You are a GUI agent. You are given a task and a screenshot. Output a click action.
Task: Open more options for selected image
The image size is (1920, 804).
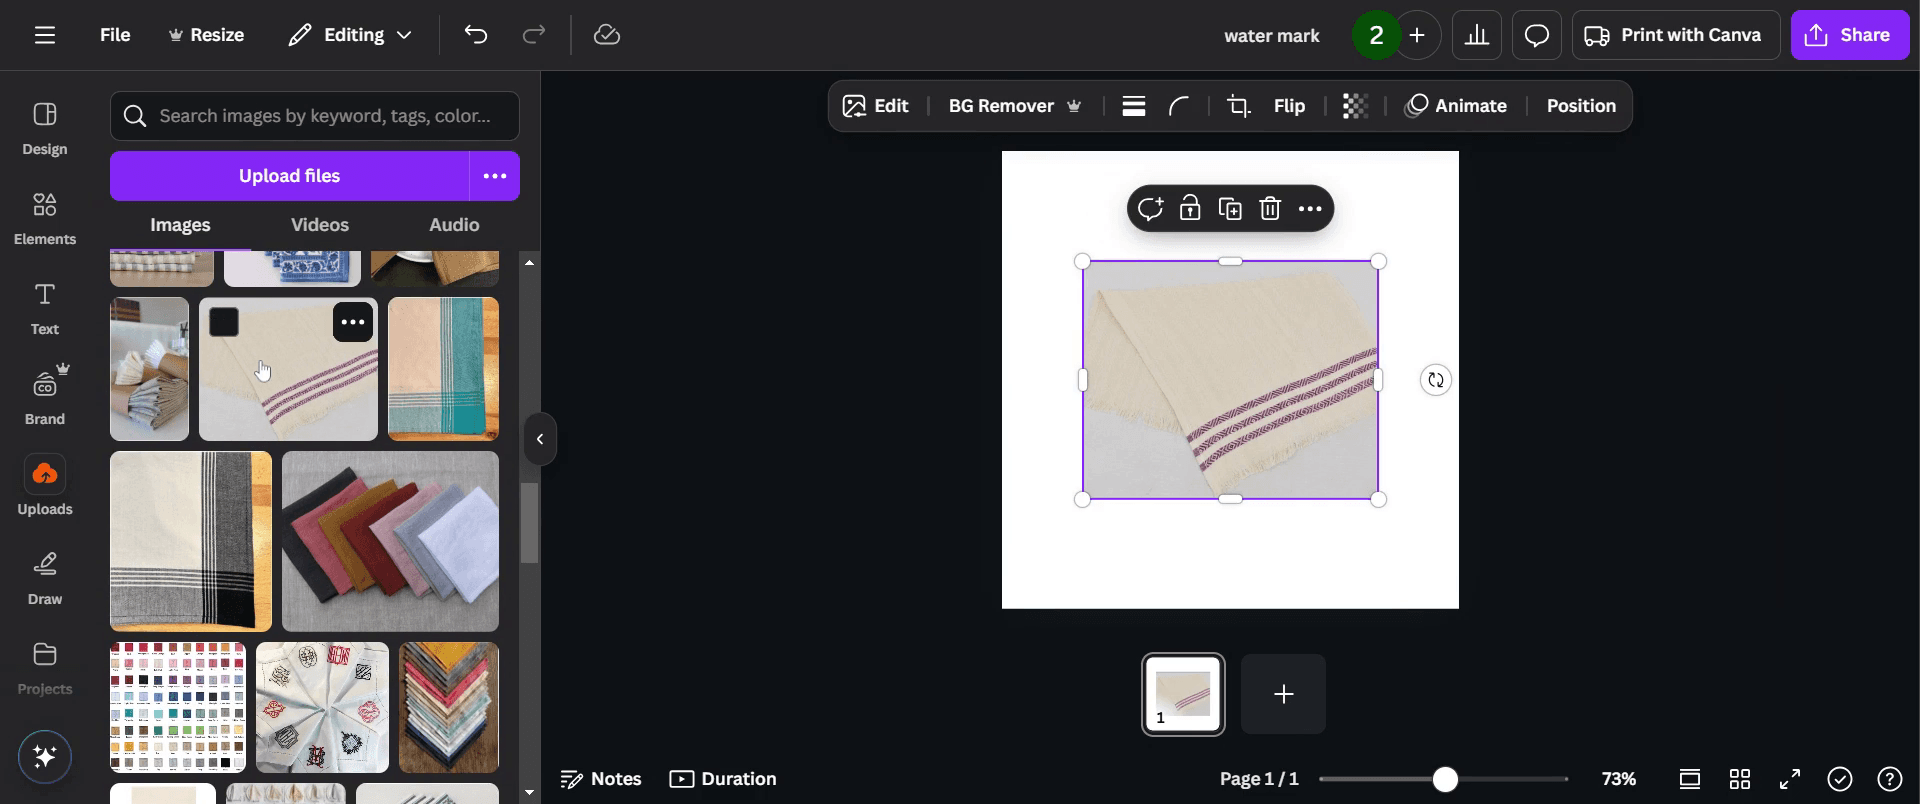tap(1310, 209)
